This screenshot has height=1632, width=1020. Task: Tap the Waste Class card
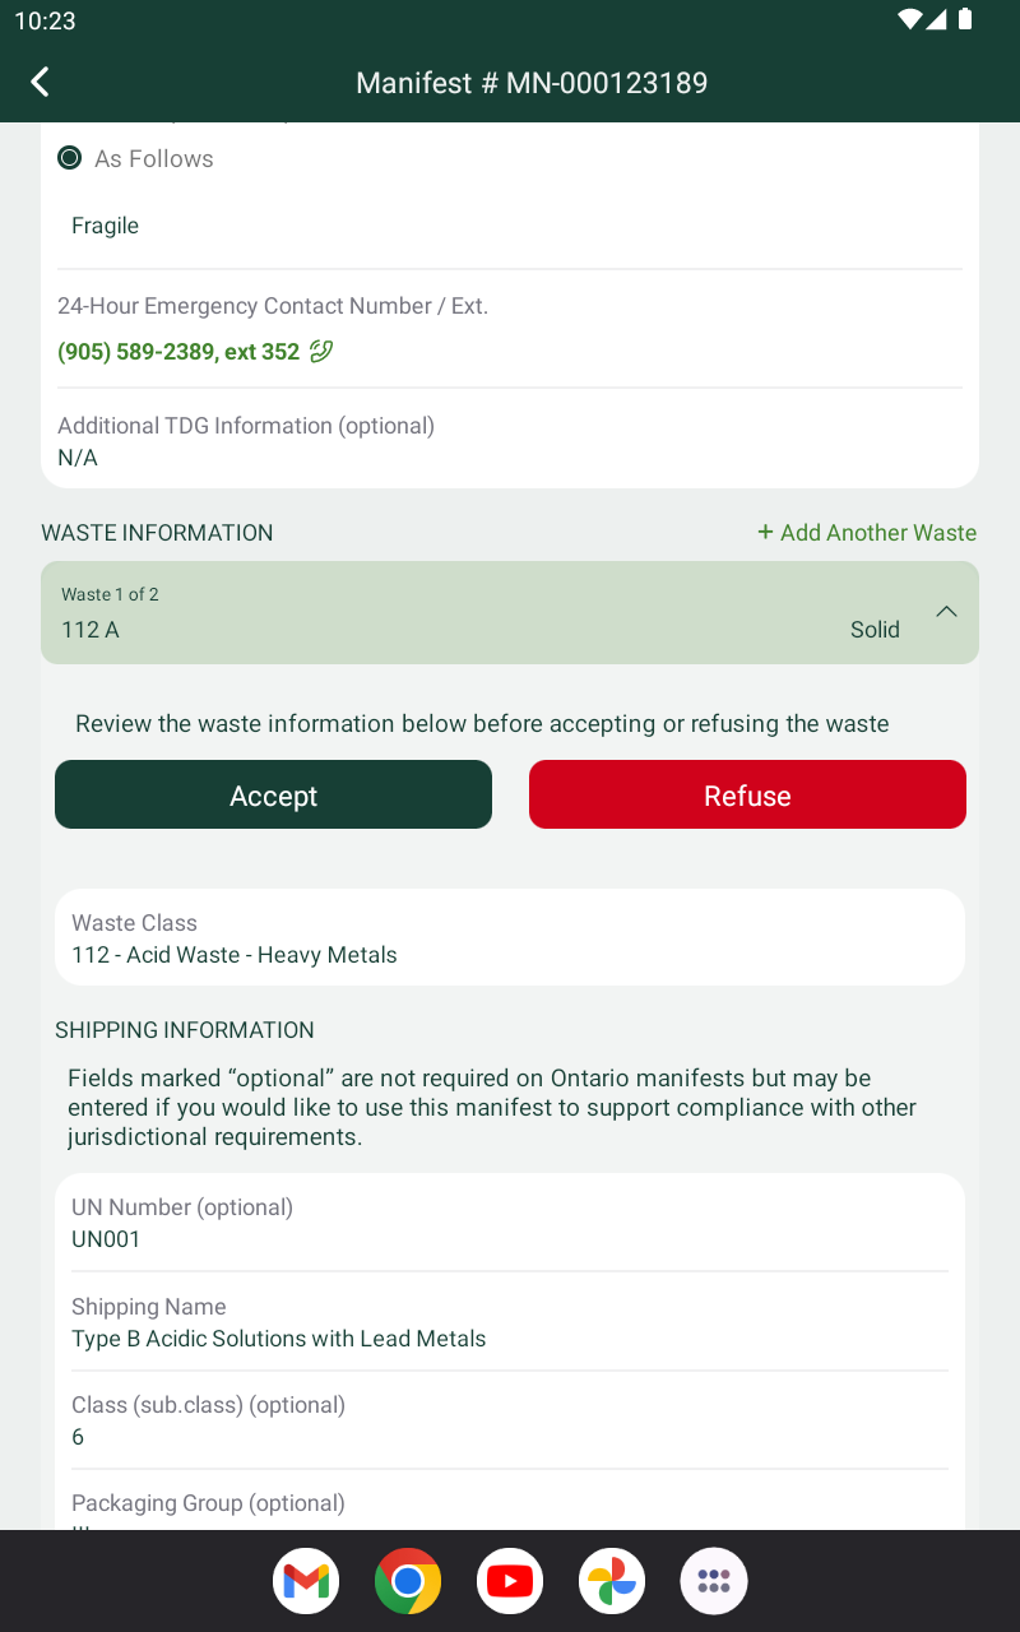click(x=509, y=938)
